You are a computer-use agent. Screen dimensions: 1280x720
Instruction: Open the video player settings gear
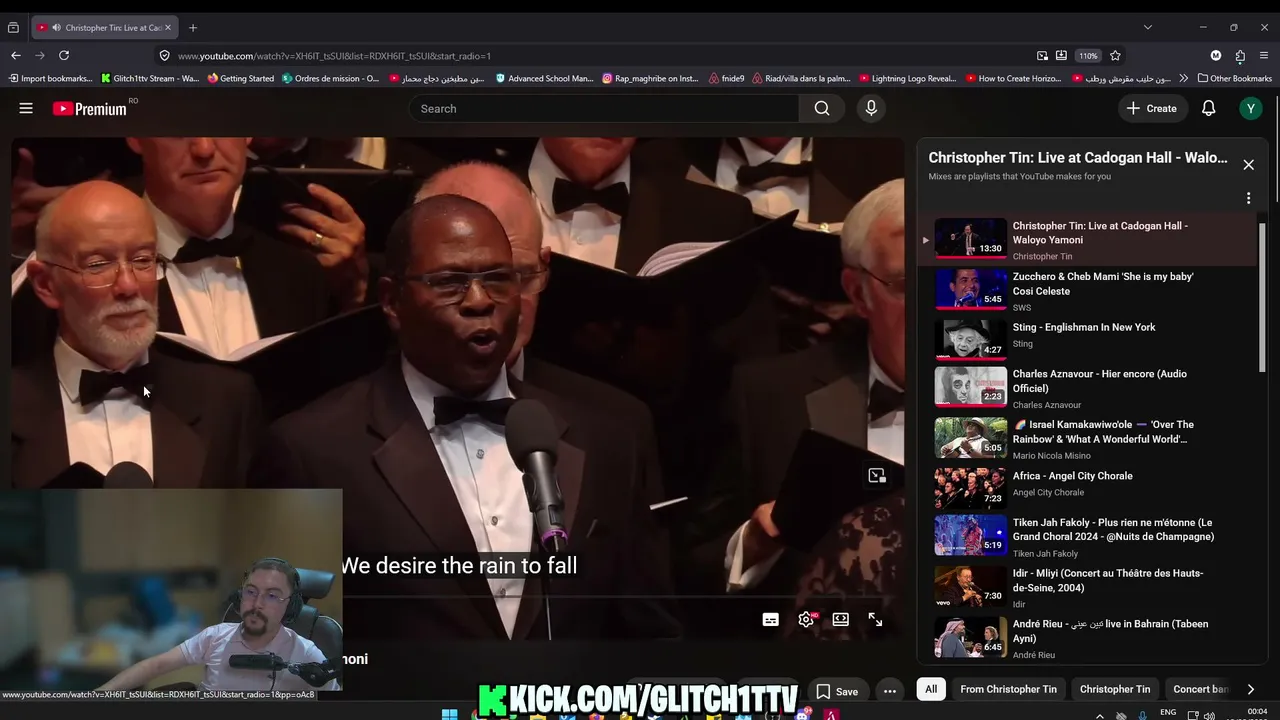tap(806, 620)
